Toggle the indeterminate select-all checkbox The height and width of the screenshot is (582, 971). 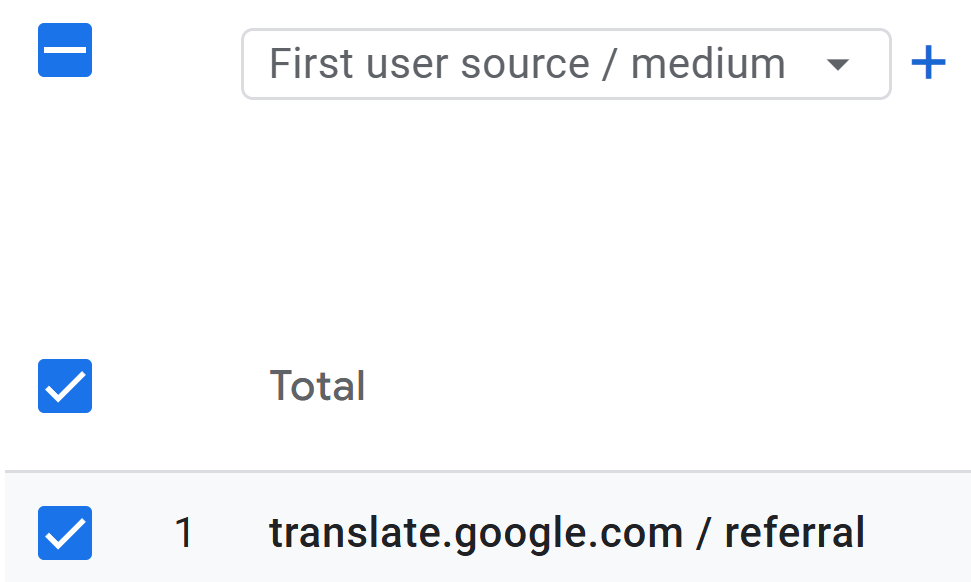click(x=65, y=50)
